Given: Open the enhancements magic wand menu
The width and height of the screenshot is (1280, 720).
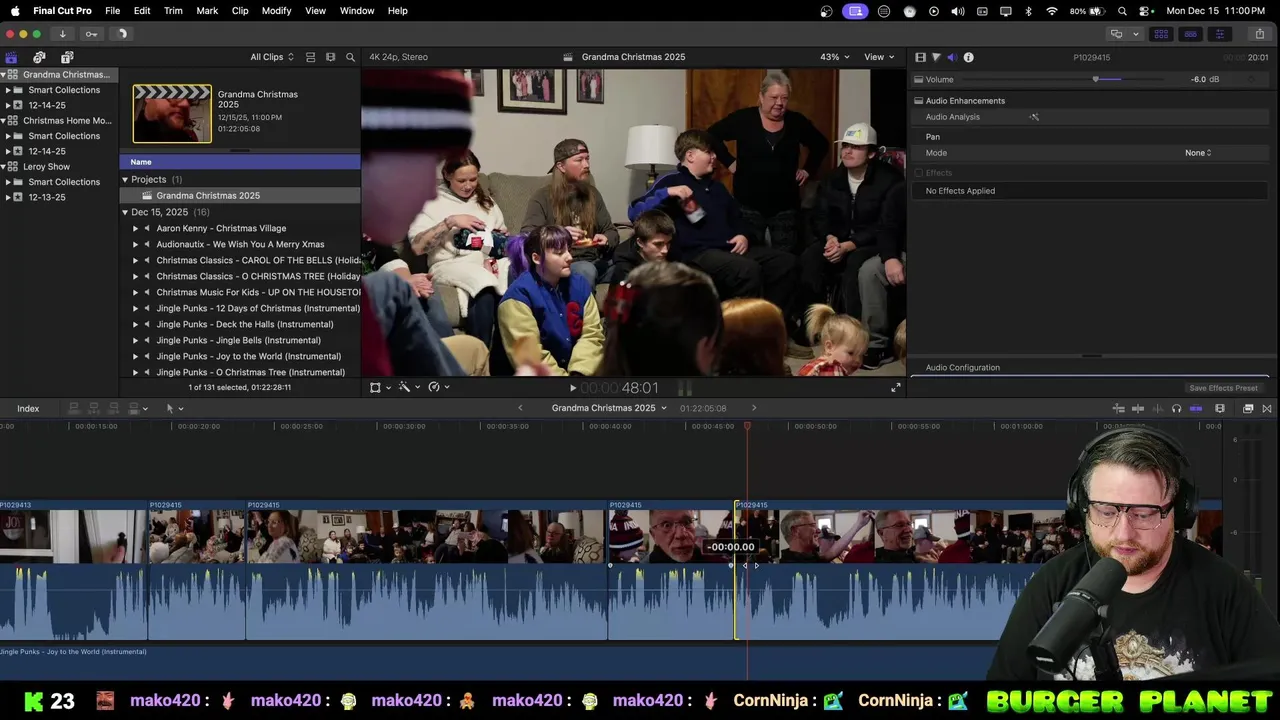Looking at the screenshot, I should coord(408,387).
